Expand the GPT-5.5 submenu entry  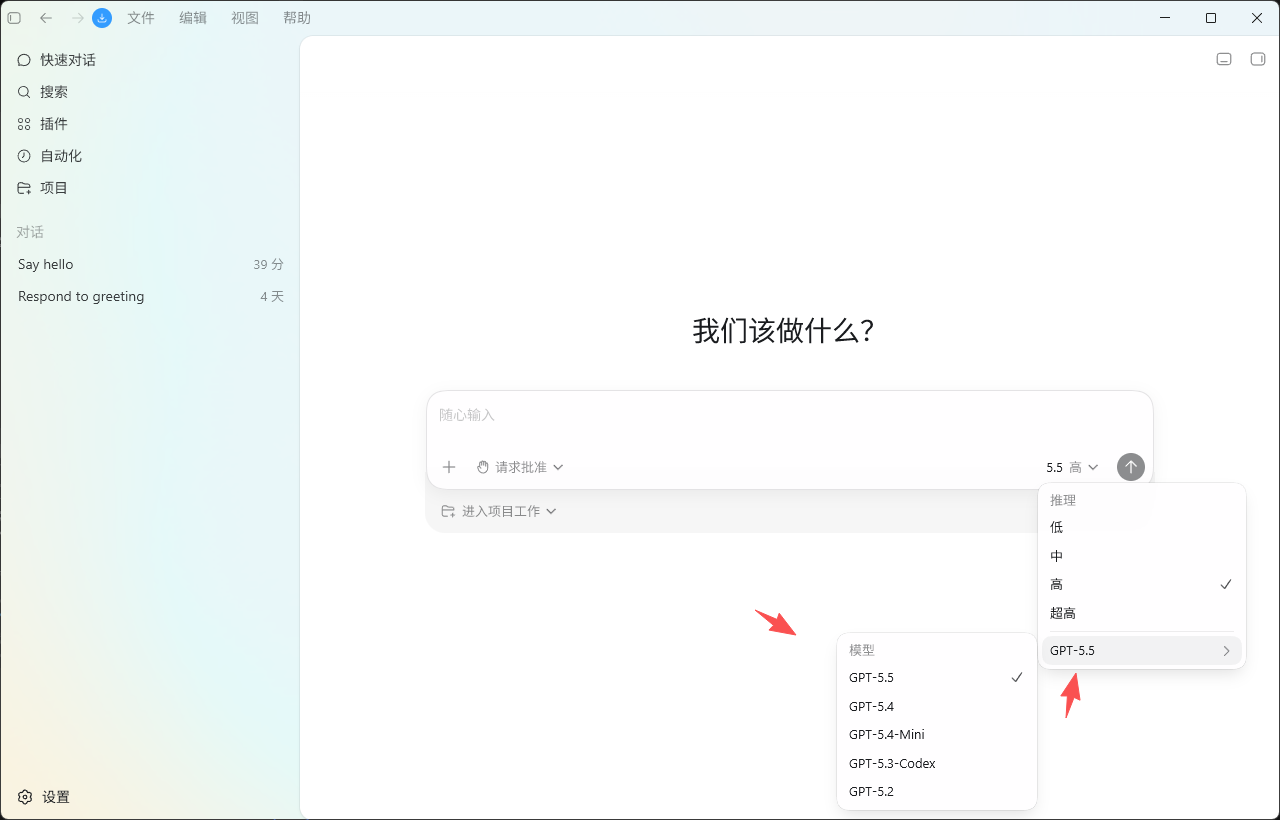point(1142,651)
